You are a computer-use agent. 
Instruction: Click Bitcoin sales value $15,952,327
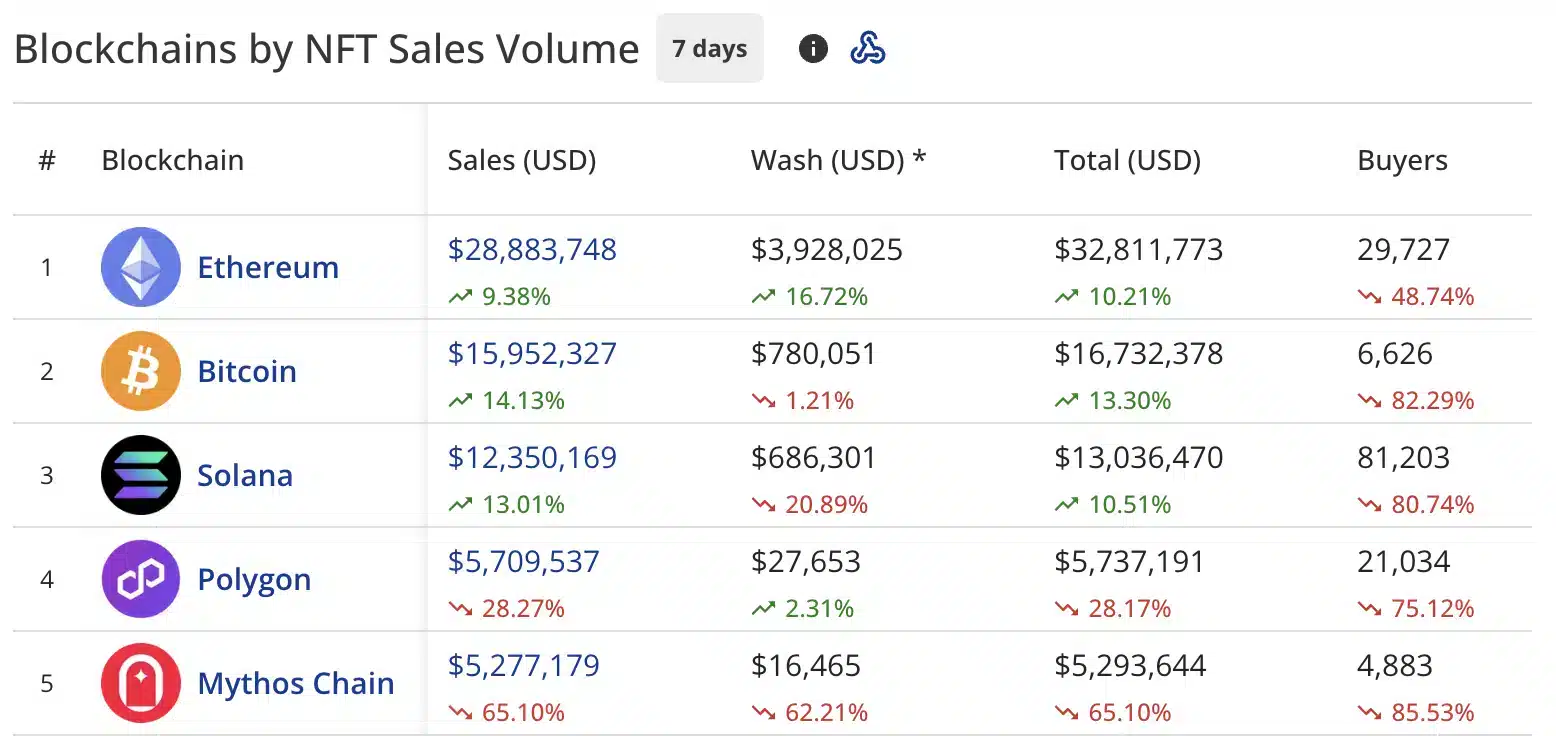532,353
